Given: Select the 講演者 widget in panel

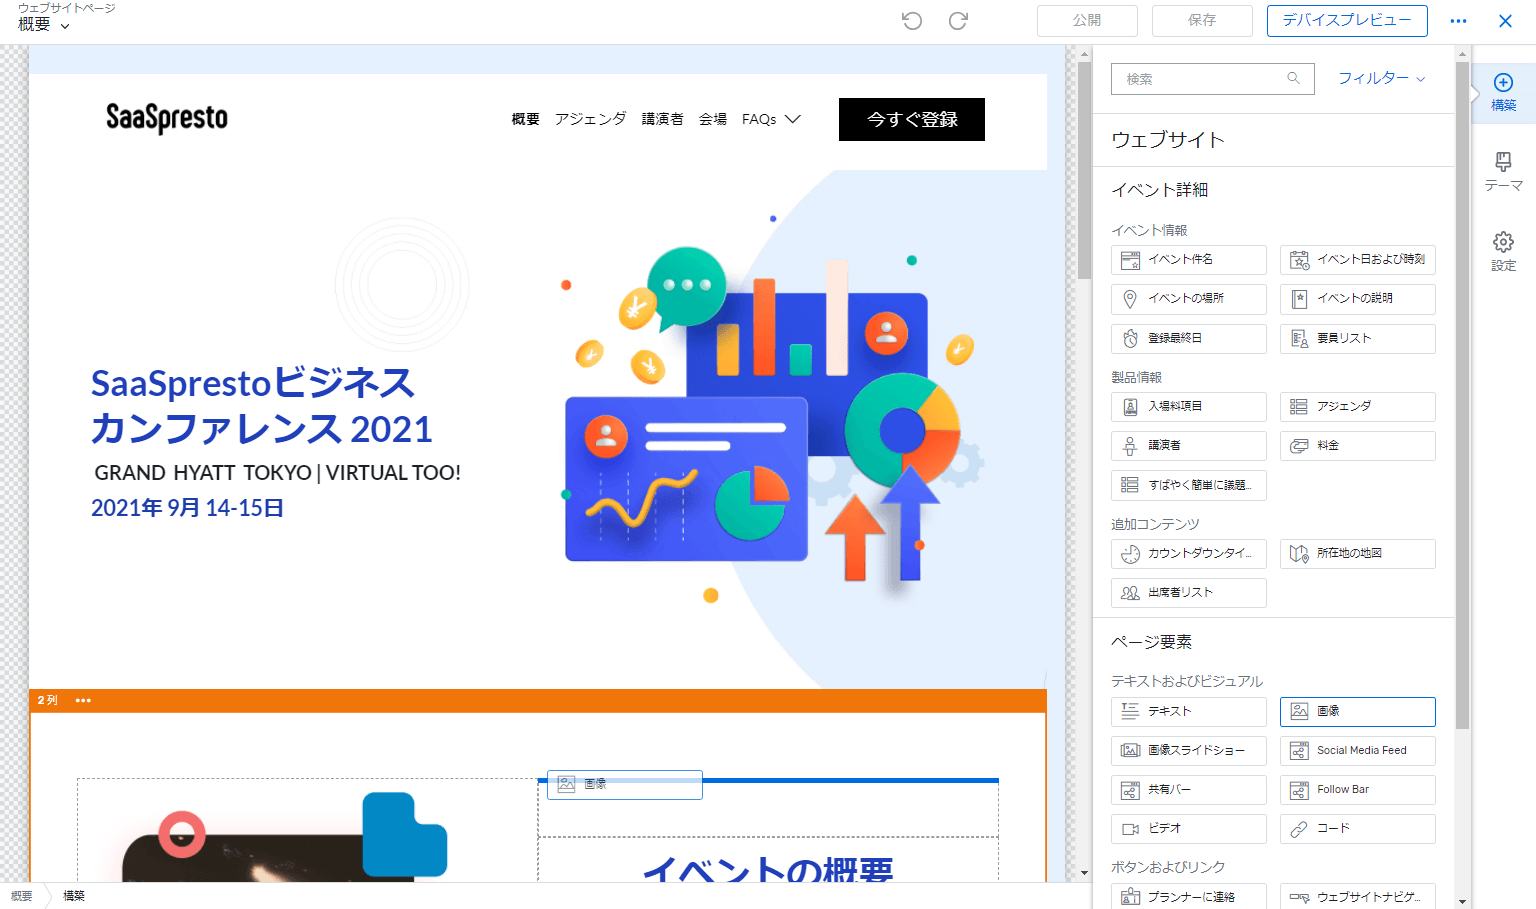Looking at the screenshot, I should [1189, 446].
